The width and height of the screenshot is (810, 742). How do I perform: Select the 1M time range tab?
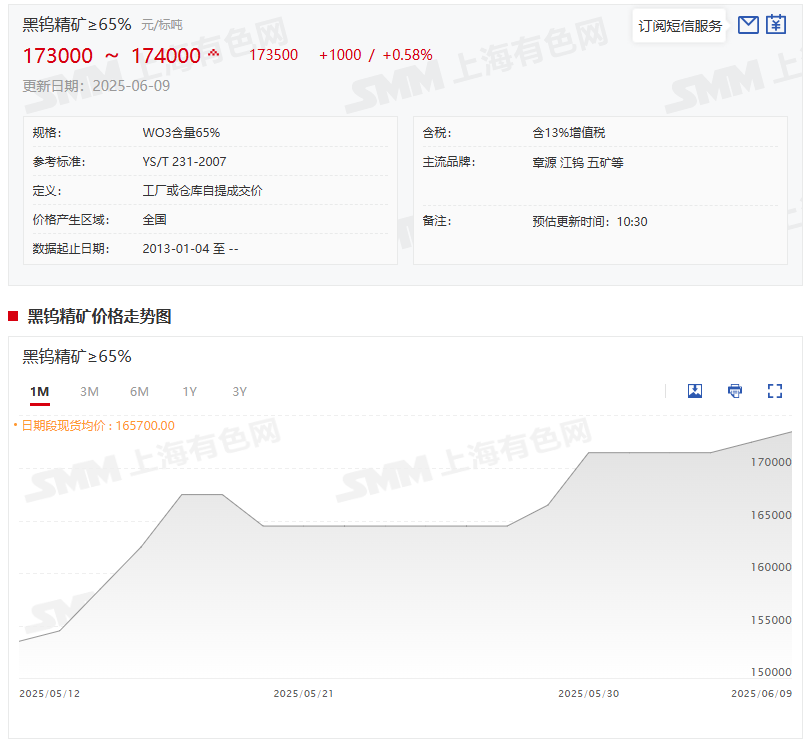tap(40, 392)
